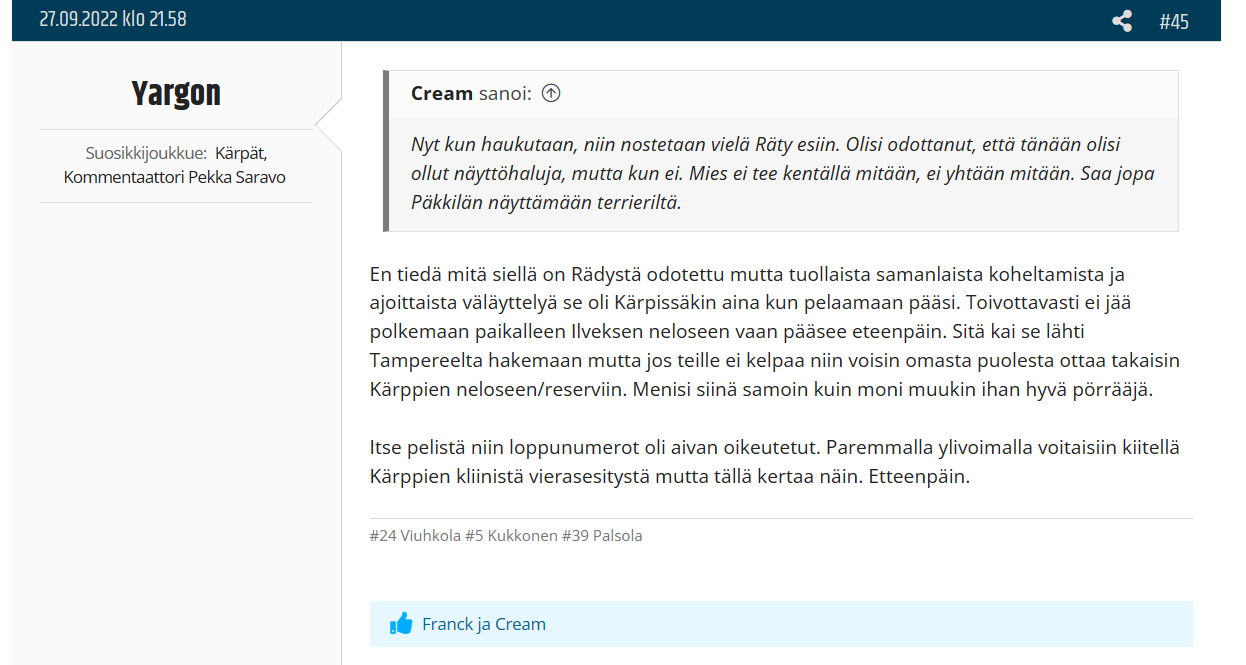Open the Franck ja Cream likes list

(x=484, y=624)
